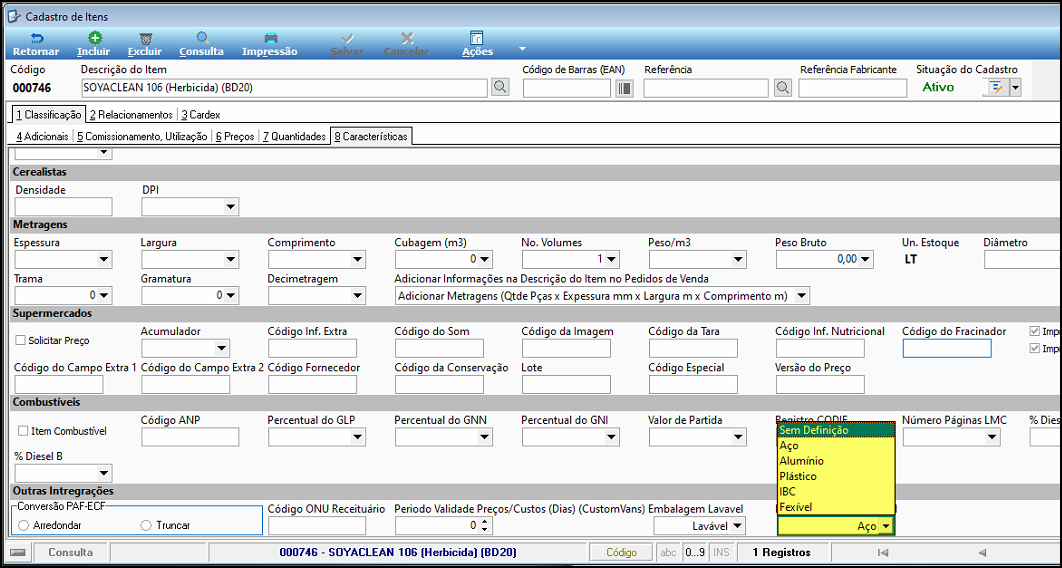Choose Aço option in dropdown list
The image size is (1062, 568).
(836, 446)
